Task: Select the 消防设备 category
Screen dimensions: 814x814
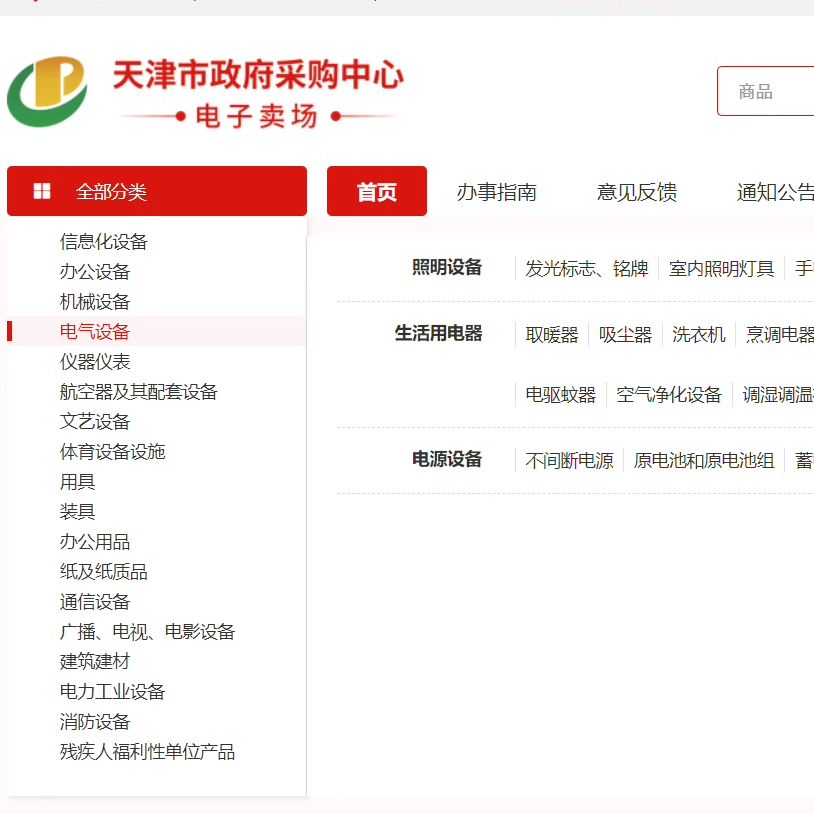Action: pos(95,722)
